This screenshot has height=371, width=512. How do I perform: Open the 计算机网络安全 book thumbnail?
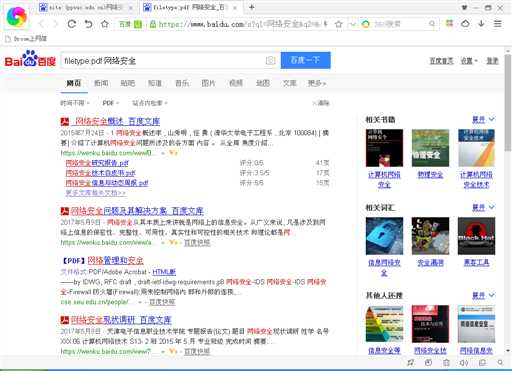(384, 148)
